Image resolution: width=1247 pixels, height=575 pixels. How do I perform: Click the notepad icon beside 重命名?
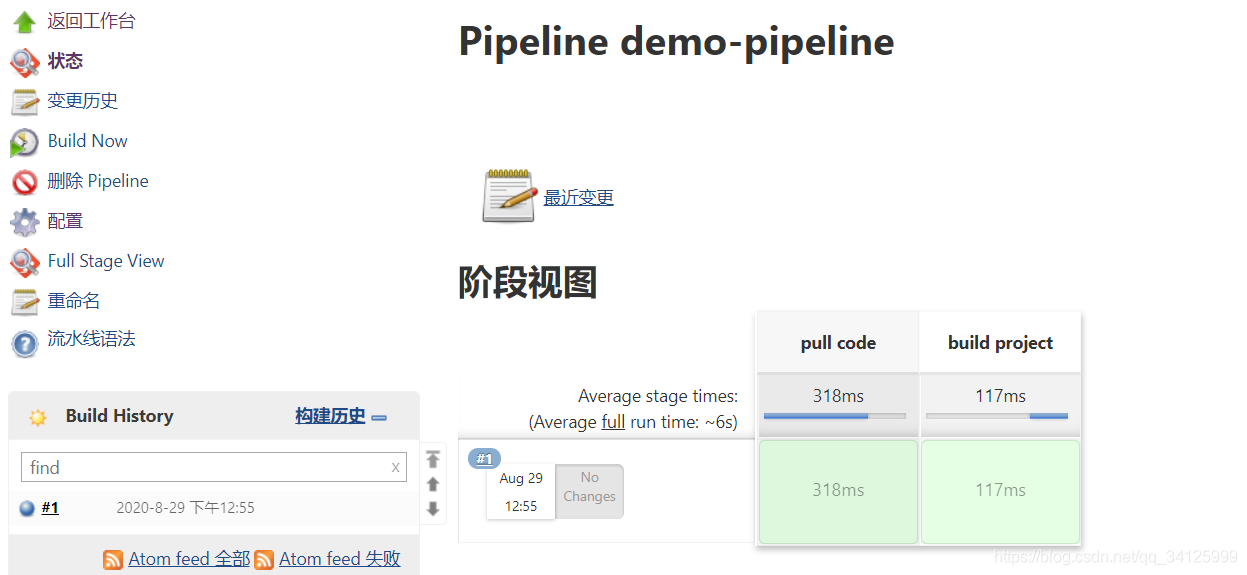(24, 302)
